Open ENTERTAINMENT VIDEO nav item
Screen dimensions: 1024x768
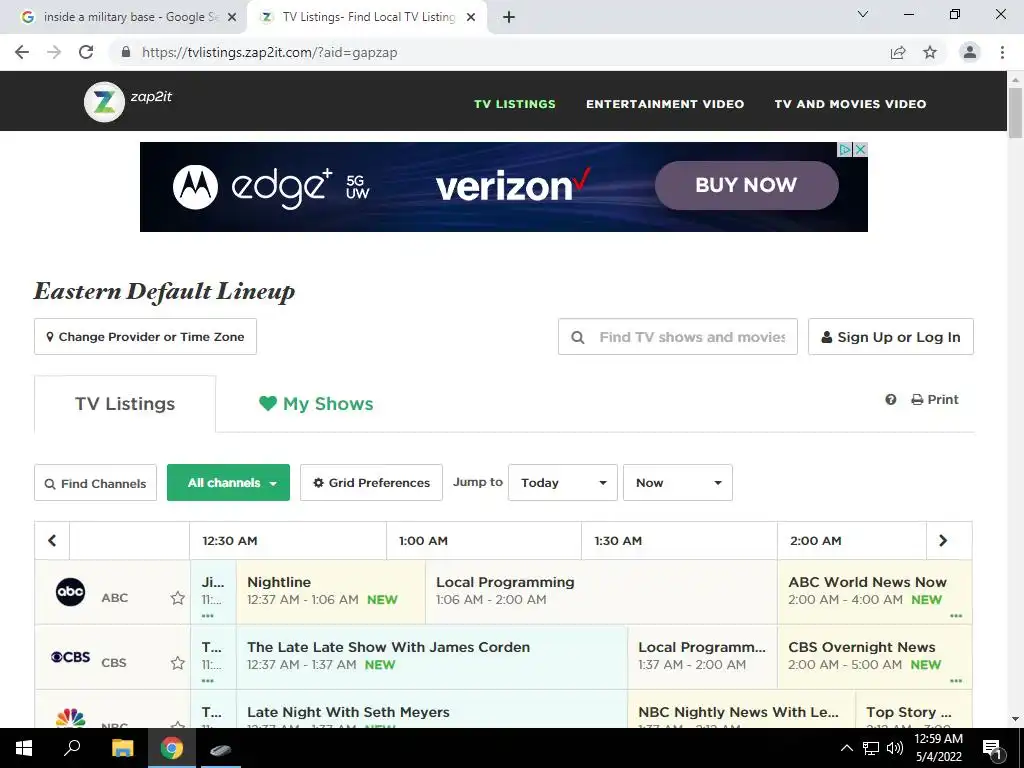click(665, 104)
